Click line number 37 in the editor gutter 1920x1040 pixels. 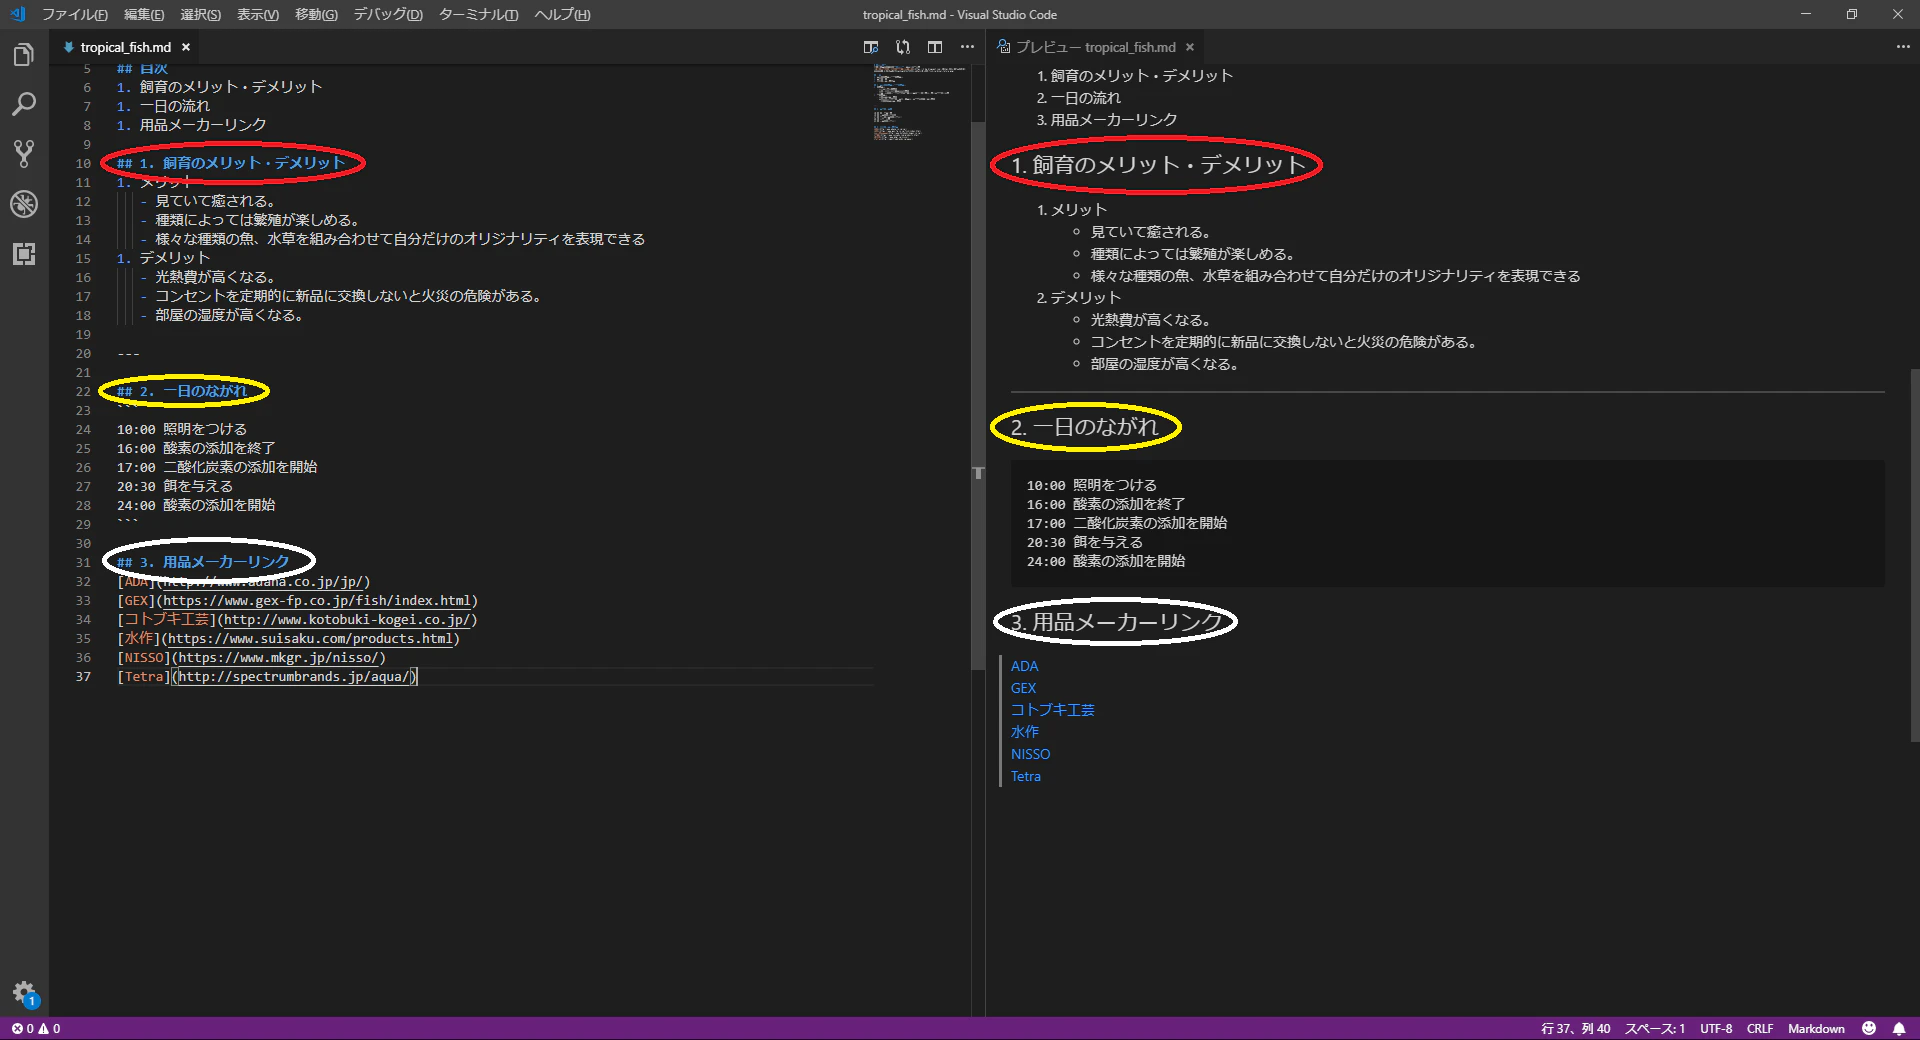(83, 677)
